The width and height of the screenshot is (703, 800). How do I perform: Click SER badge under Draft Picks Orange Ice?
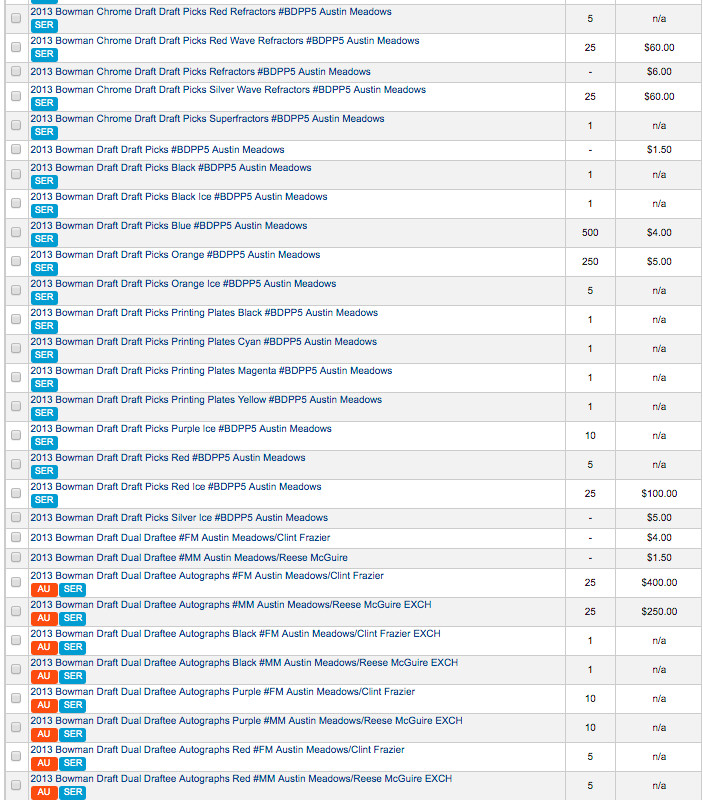(x=44, y=297)
